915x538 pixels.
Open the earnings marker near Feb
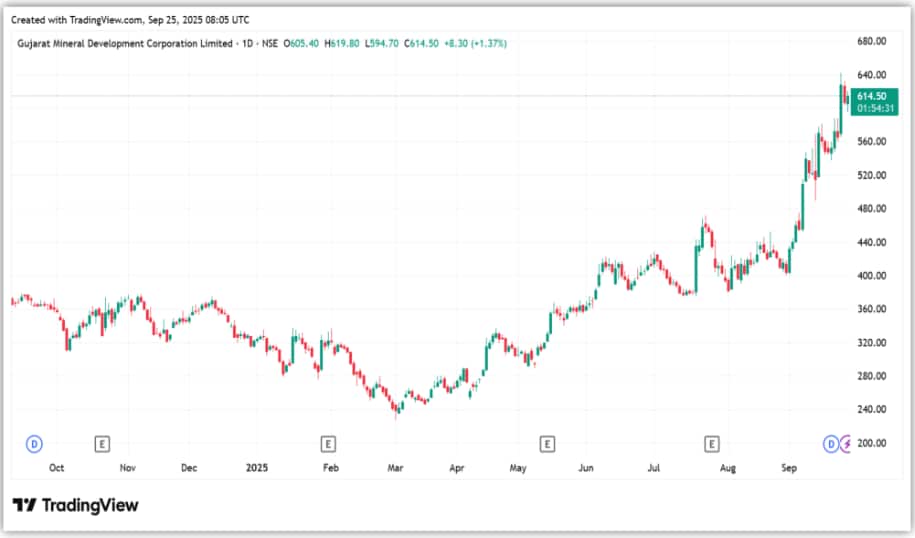click(327, 442)
